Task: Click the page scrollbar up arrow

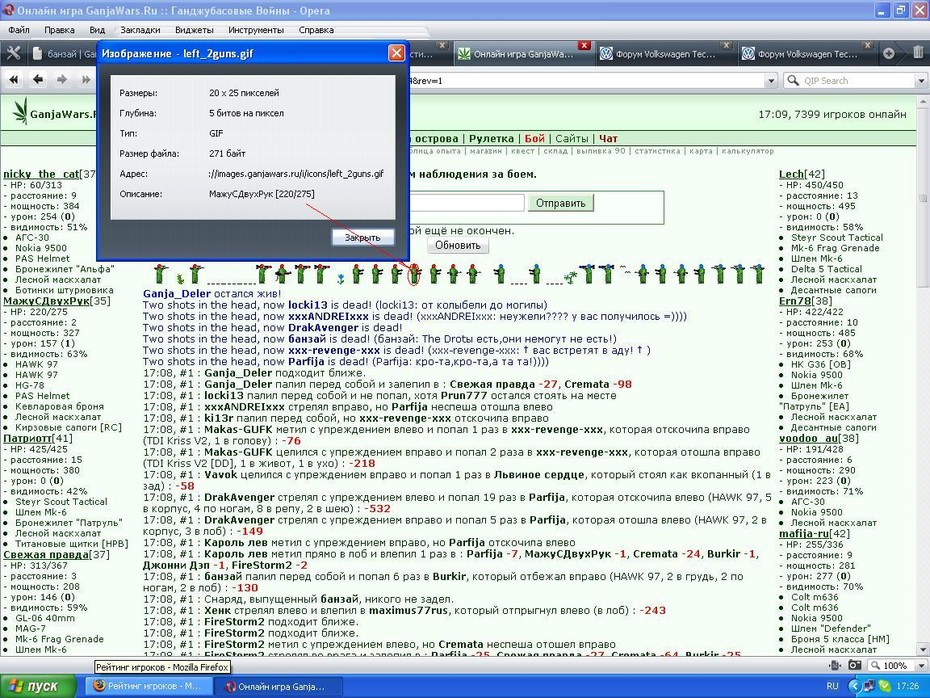Action: click(923, 101)
